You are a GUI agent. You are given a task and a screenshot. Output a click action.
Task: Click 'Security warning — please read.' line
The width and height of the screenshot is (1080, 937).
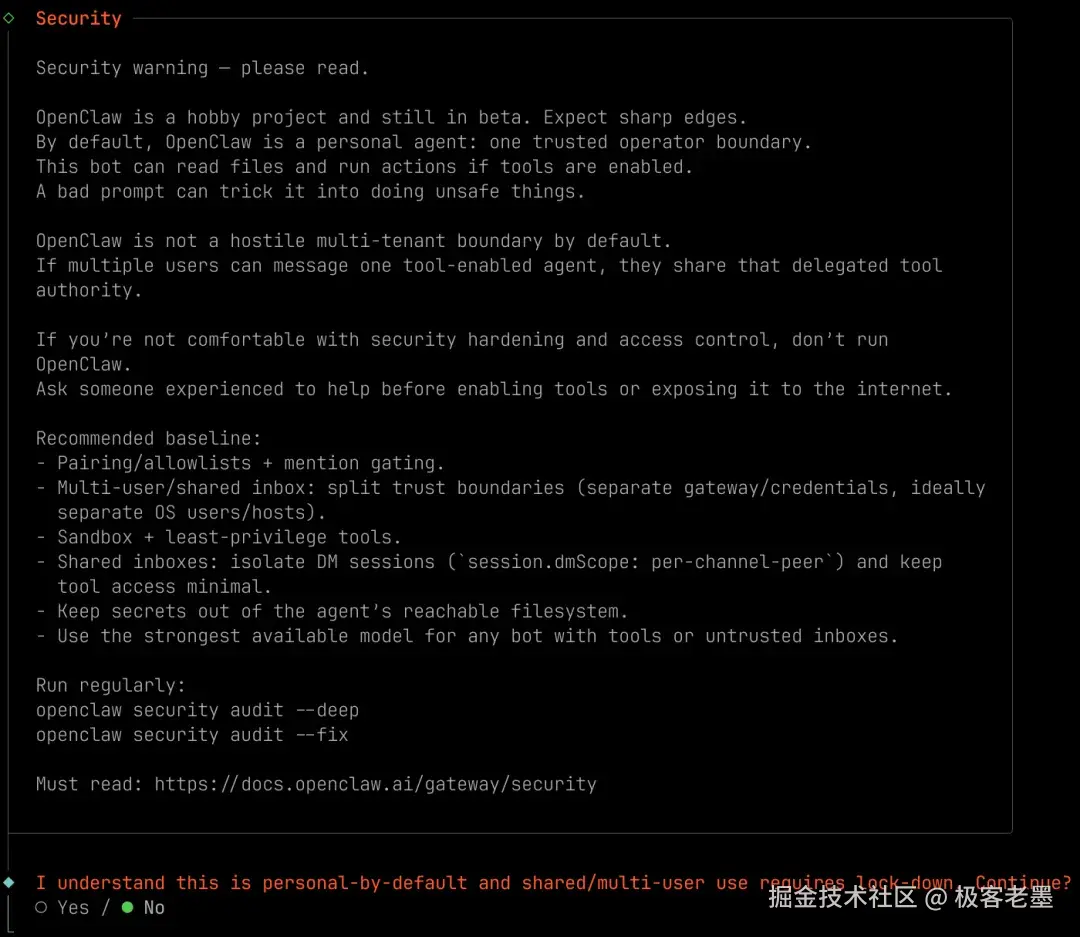tap(202, 68)
